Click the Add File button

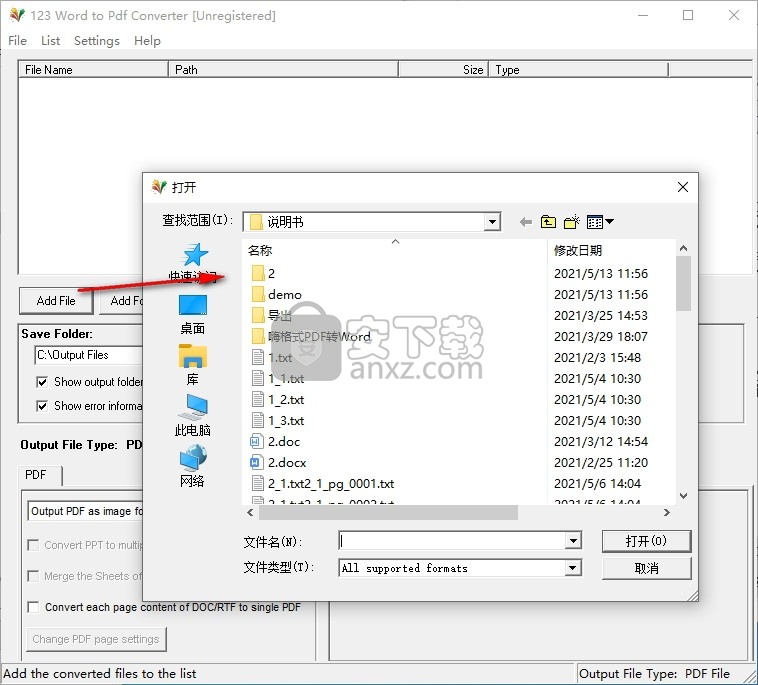56,301
